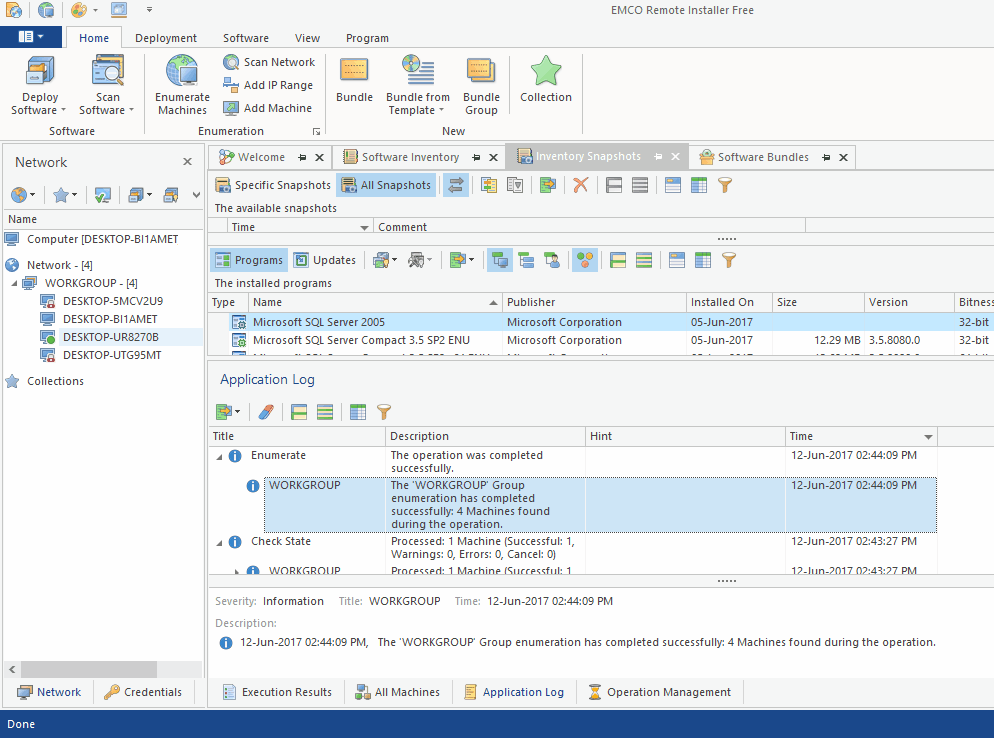Toggle All Snapshots view

click(386, 185)
